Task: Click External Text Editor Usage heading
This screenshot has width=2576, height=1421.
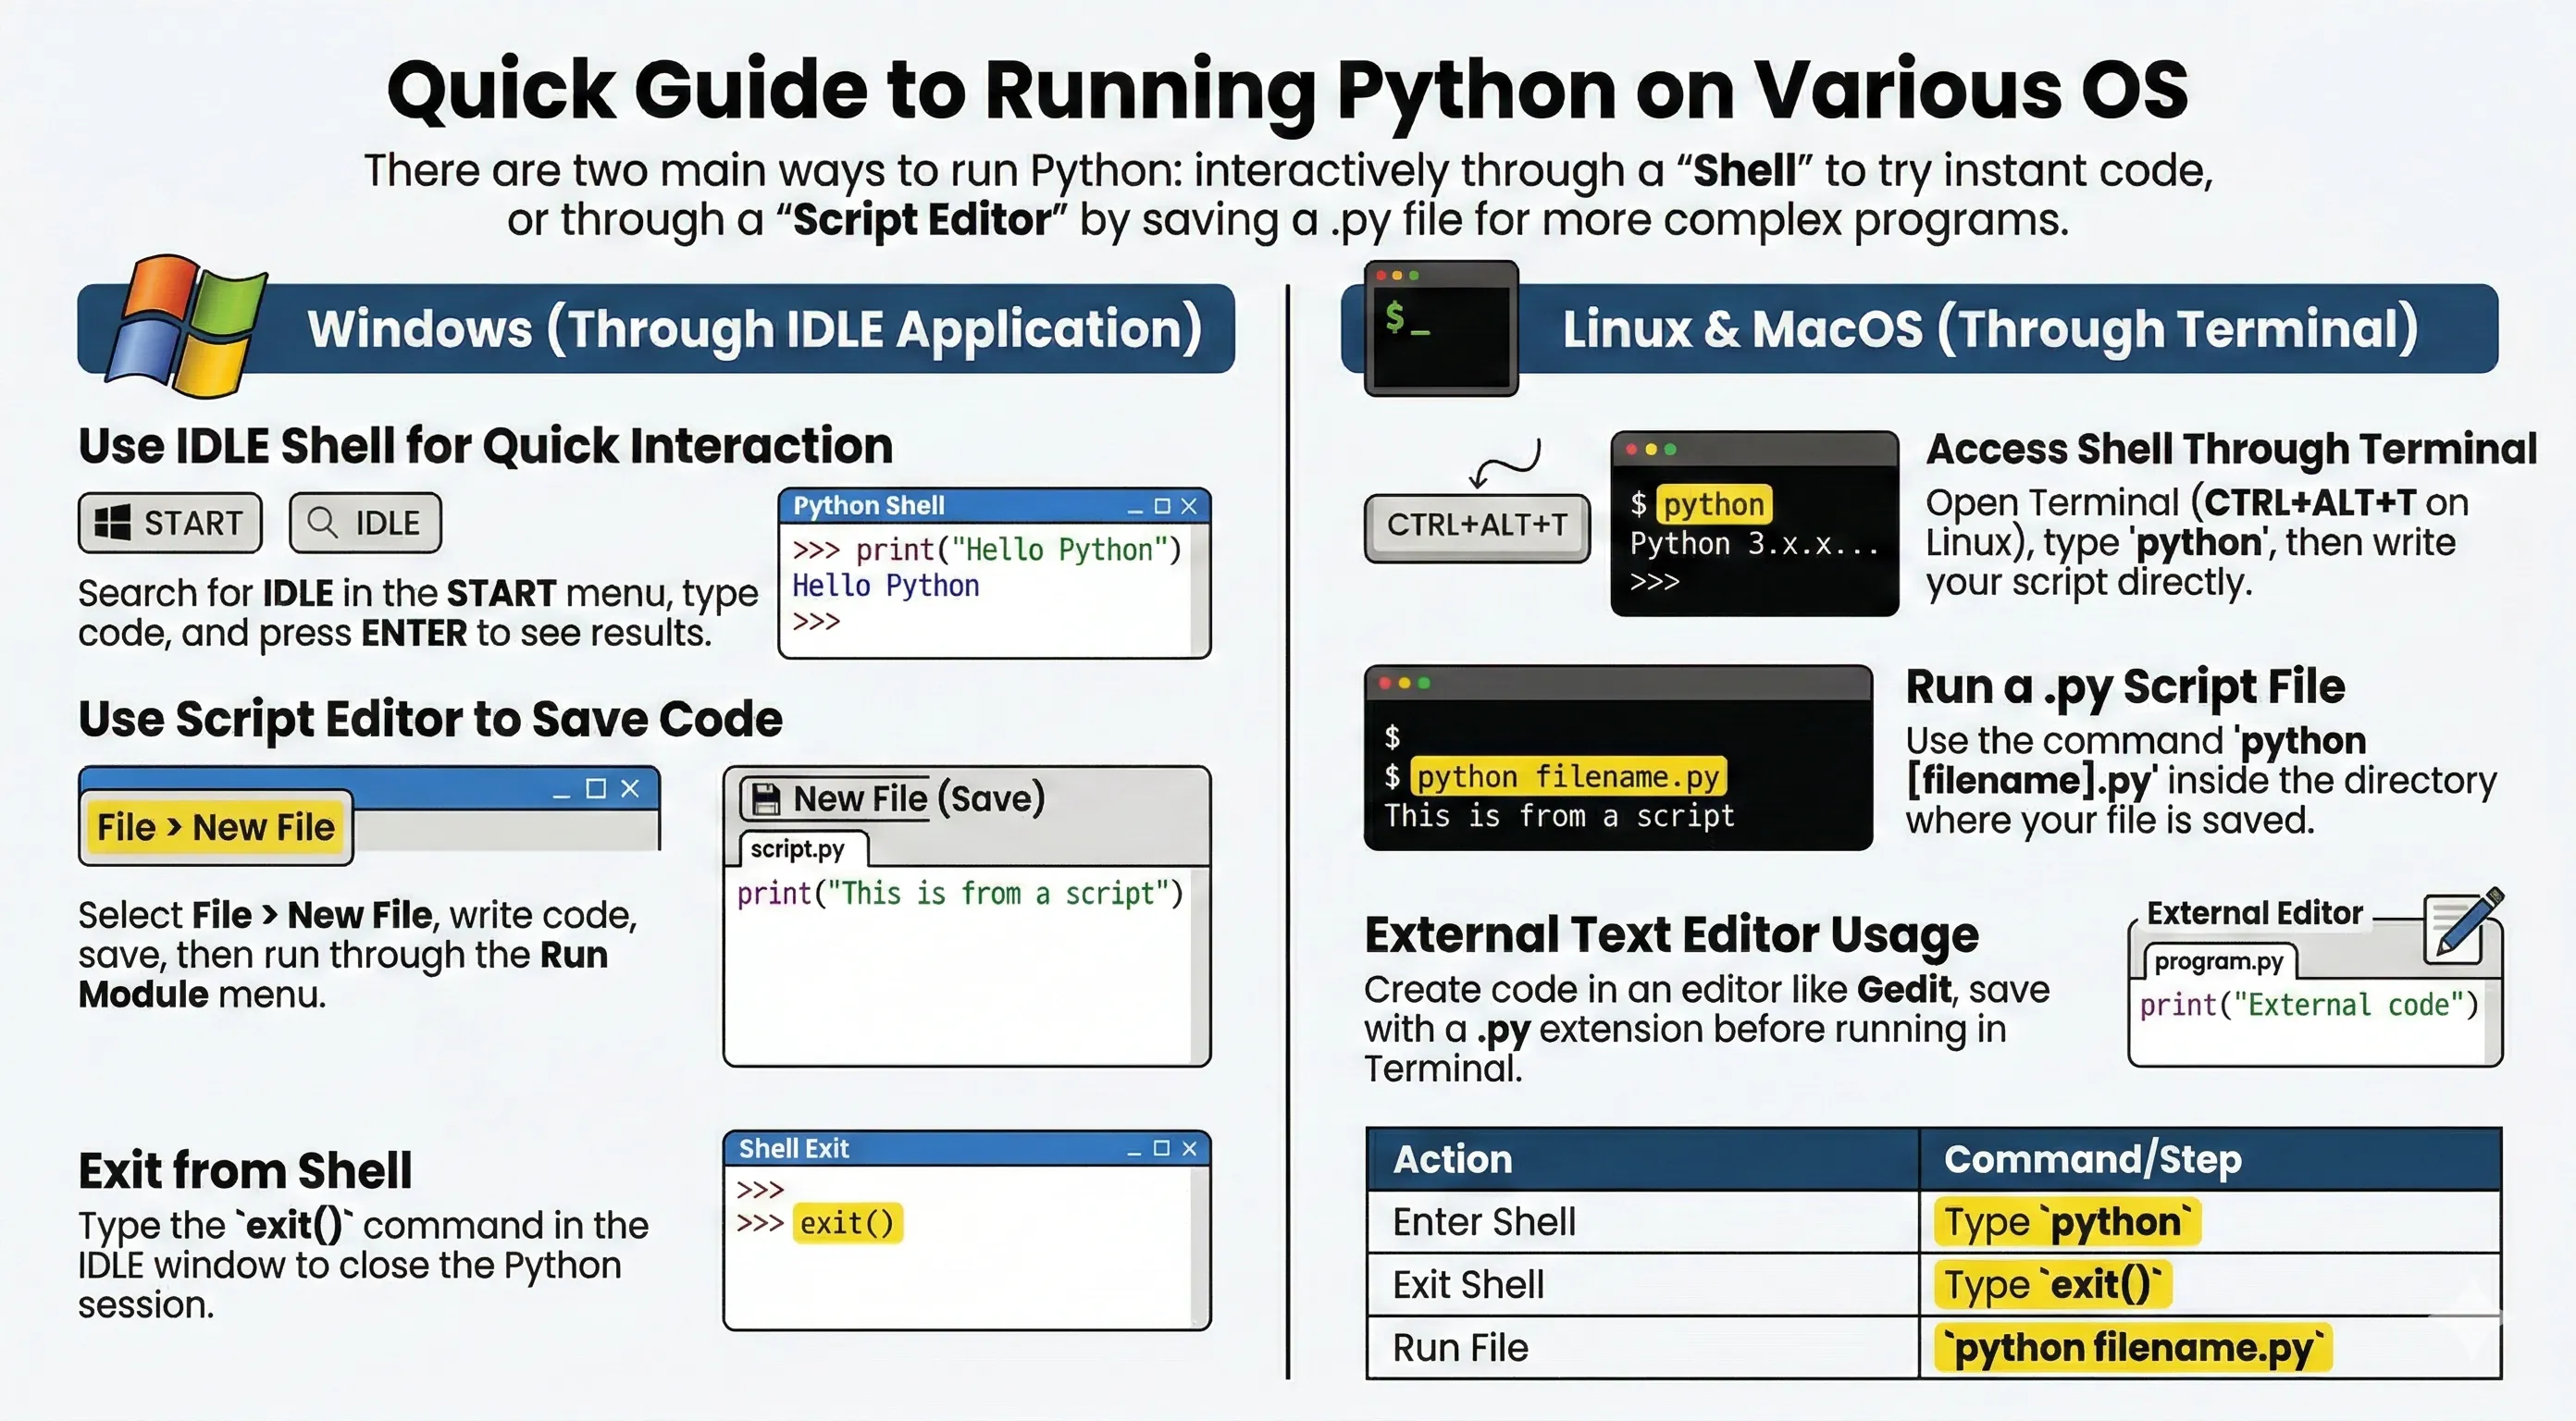Action: click(x=1671, y=935)
